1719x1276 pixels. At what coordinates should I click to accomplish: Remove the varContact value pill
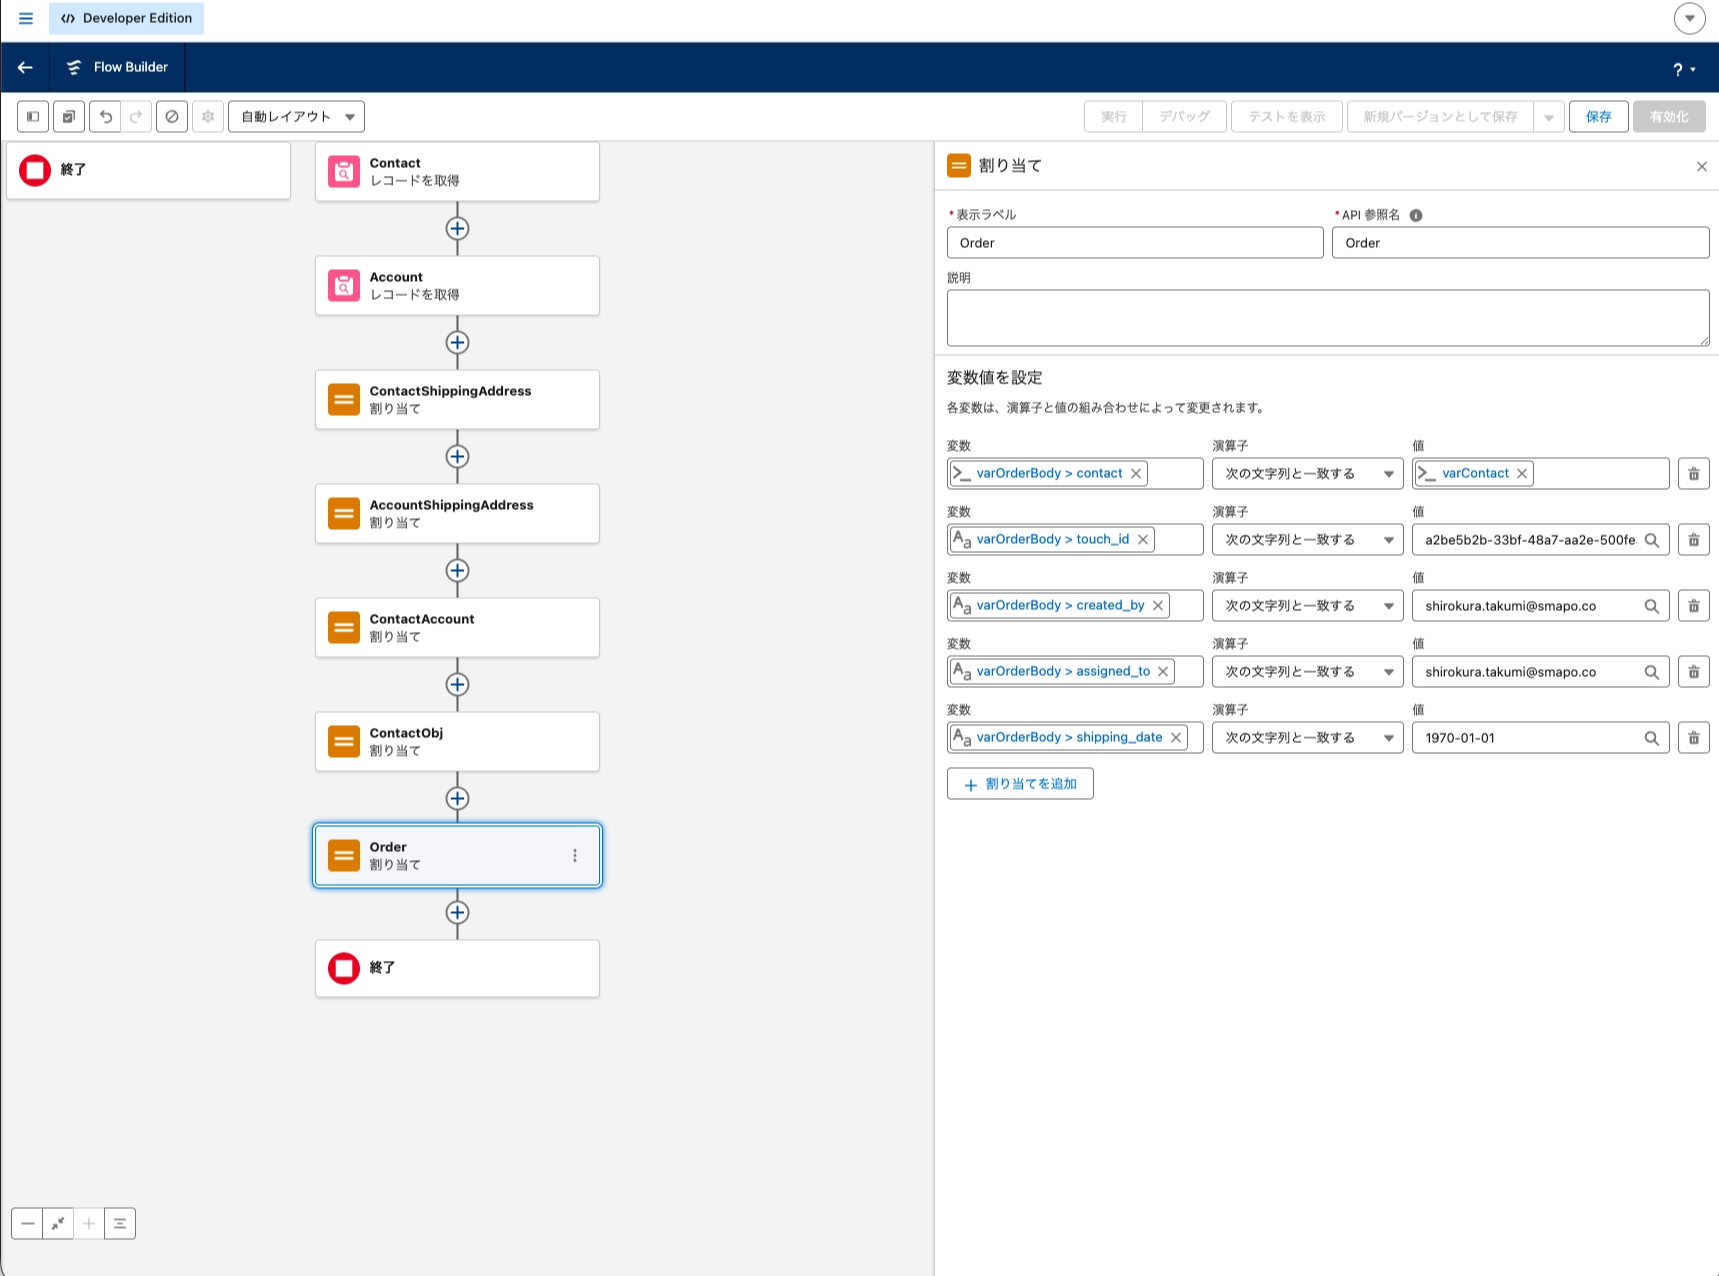pyautogui.click(x=1522, y=474)
